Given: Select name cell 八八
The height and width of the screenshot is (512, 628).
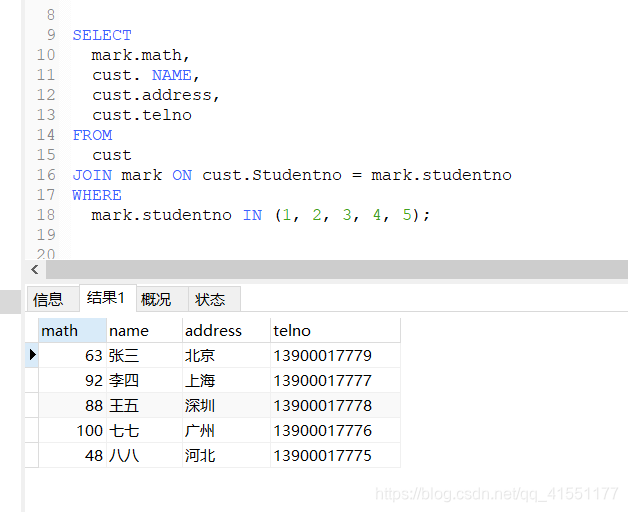Looking at the screenshot, I should click(144, 455).
